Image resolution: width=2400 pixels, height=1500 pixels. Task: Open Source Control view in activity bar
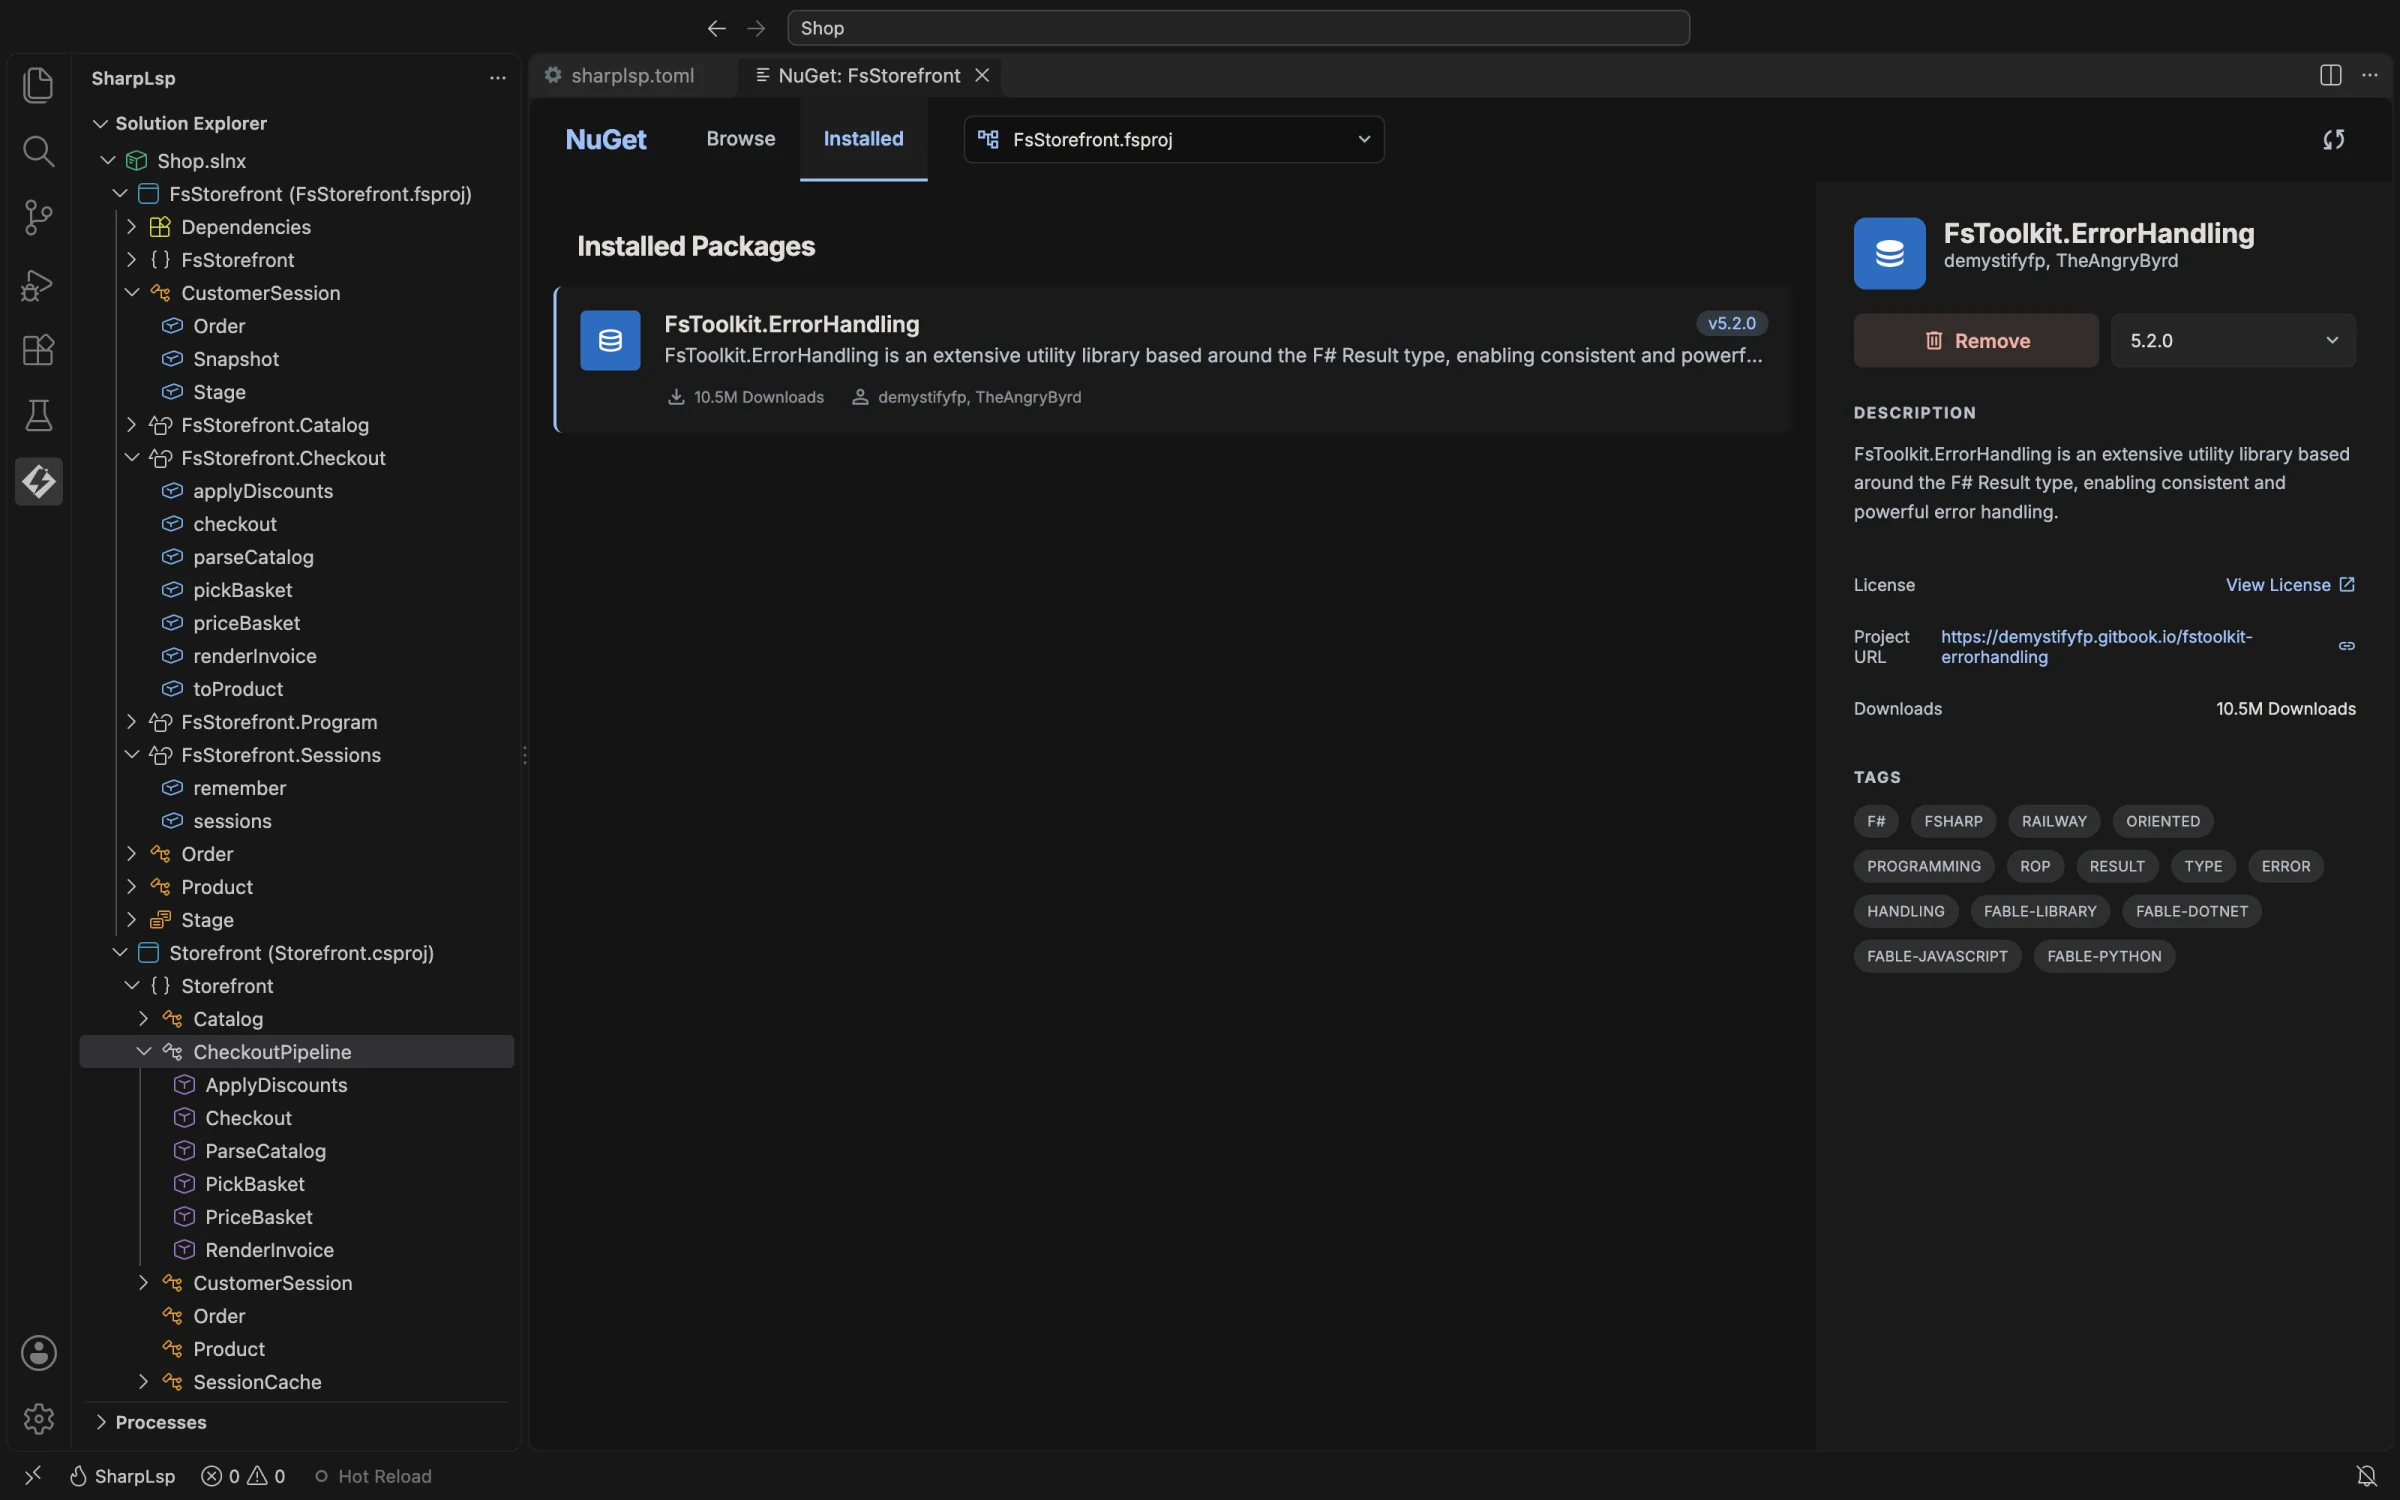(x=38, y=217)
